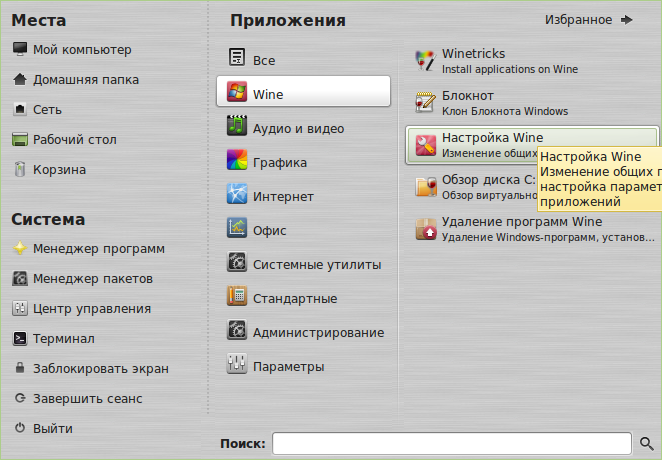662x460 pixels.
Task: Focus the Поиск search field
Action: coord(452,443)
